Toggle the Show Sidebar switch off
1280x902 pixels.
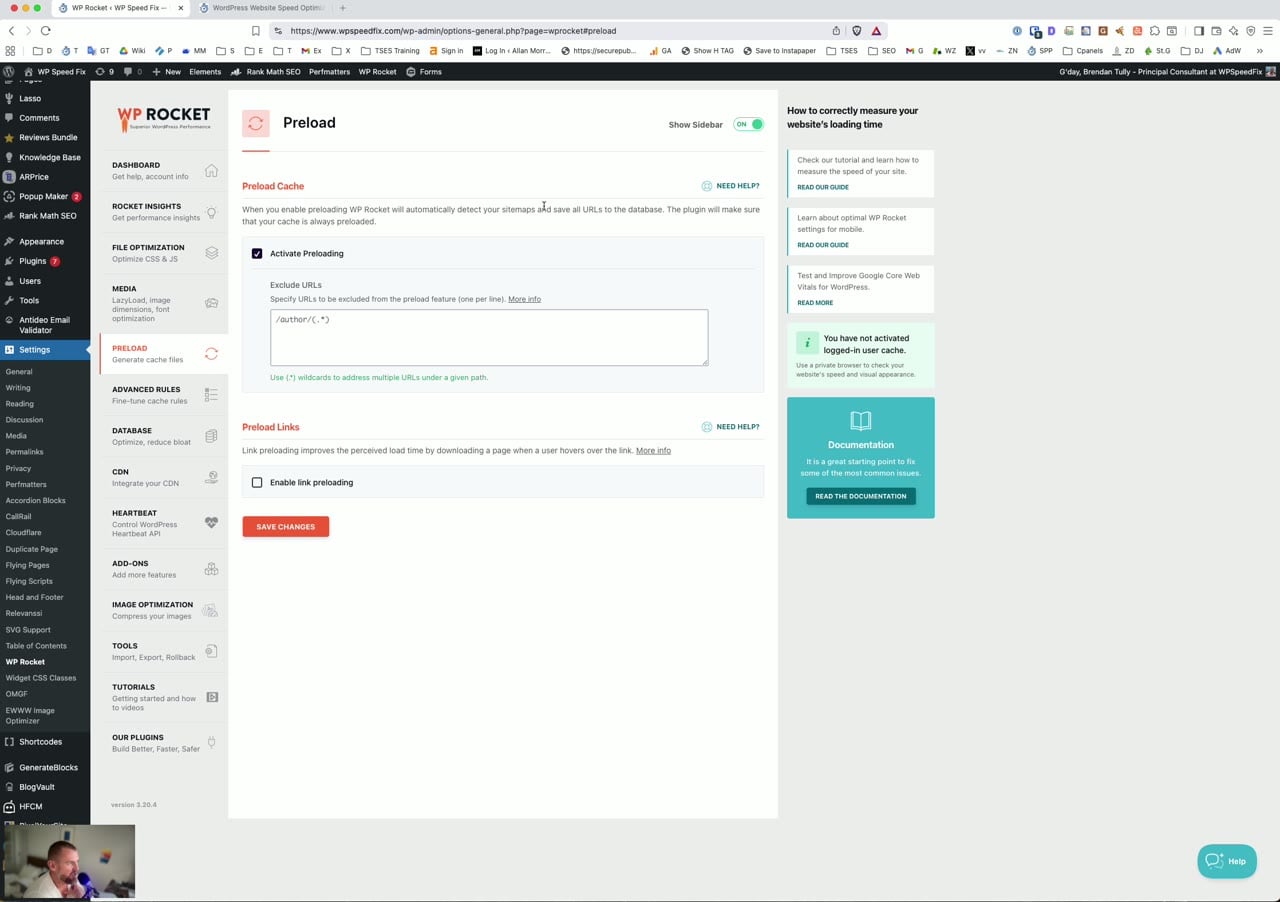tap(748, 125)
